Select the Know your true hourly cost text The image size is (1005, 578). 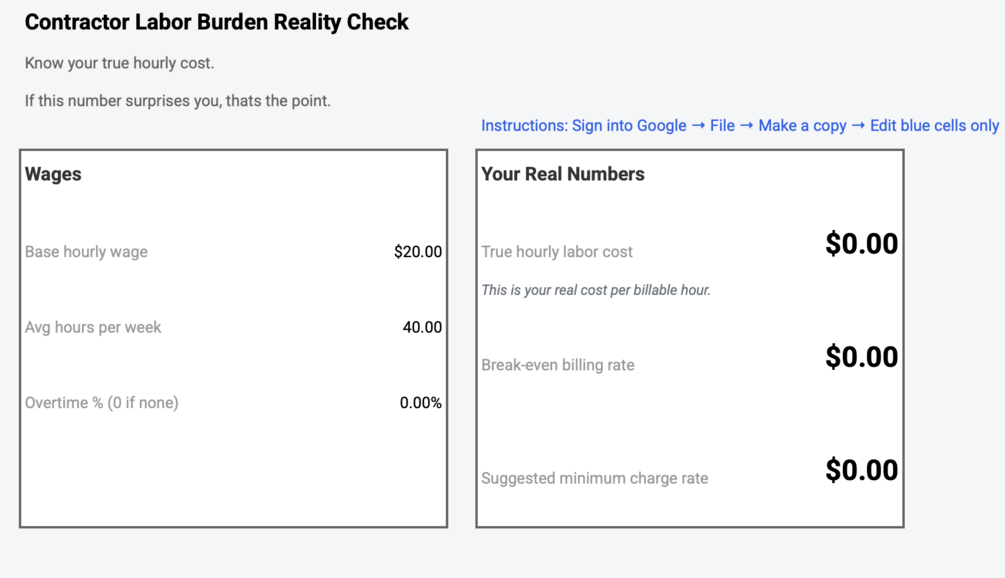point(119,63)
